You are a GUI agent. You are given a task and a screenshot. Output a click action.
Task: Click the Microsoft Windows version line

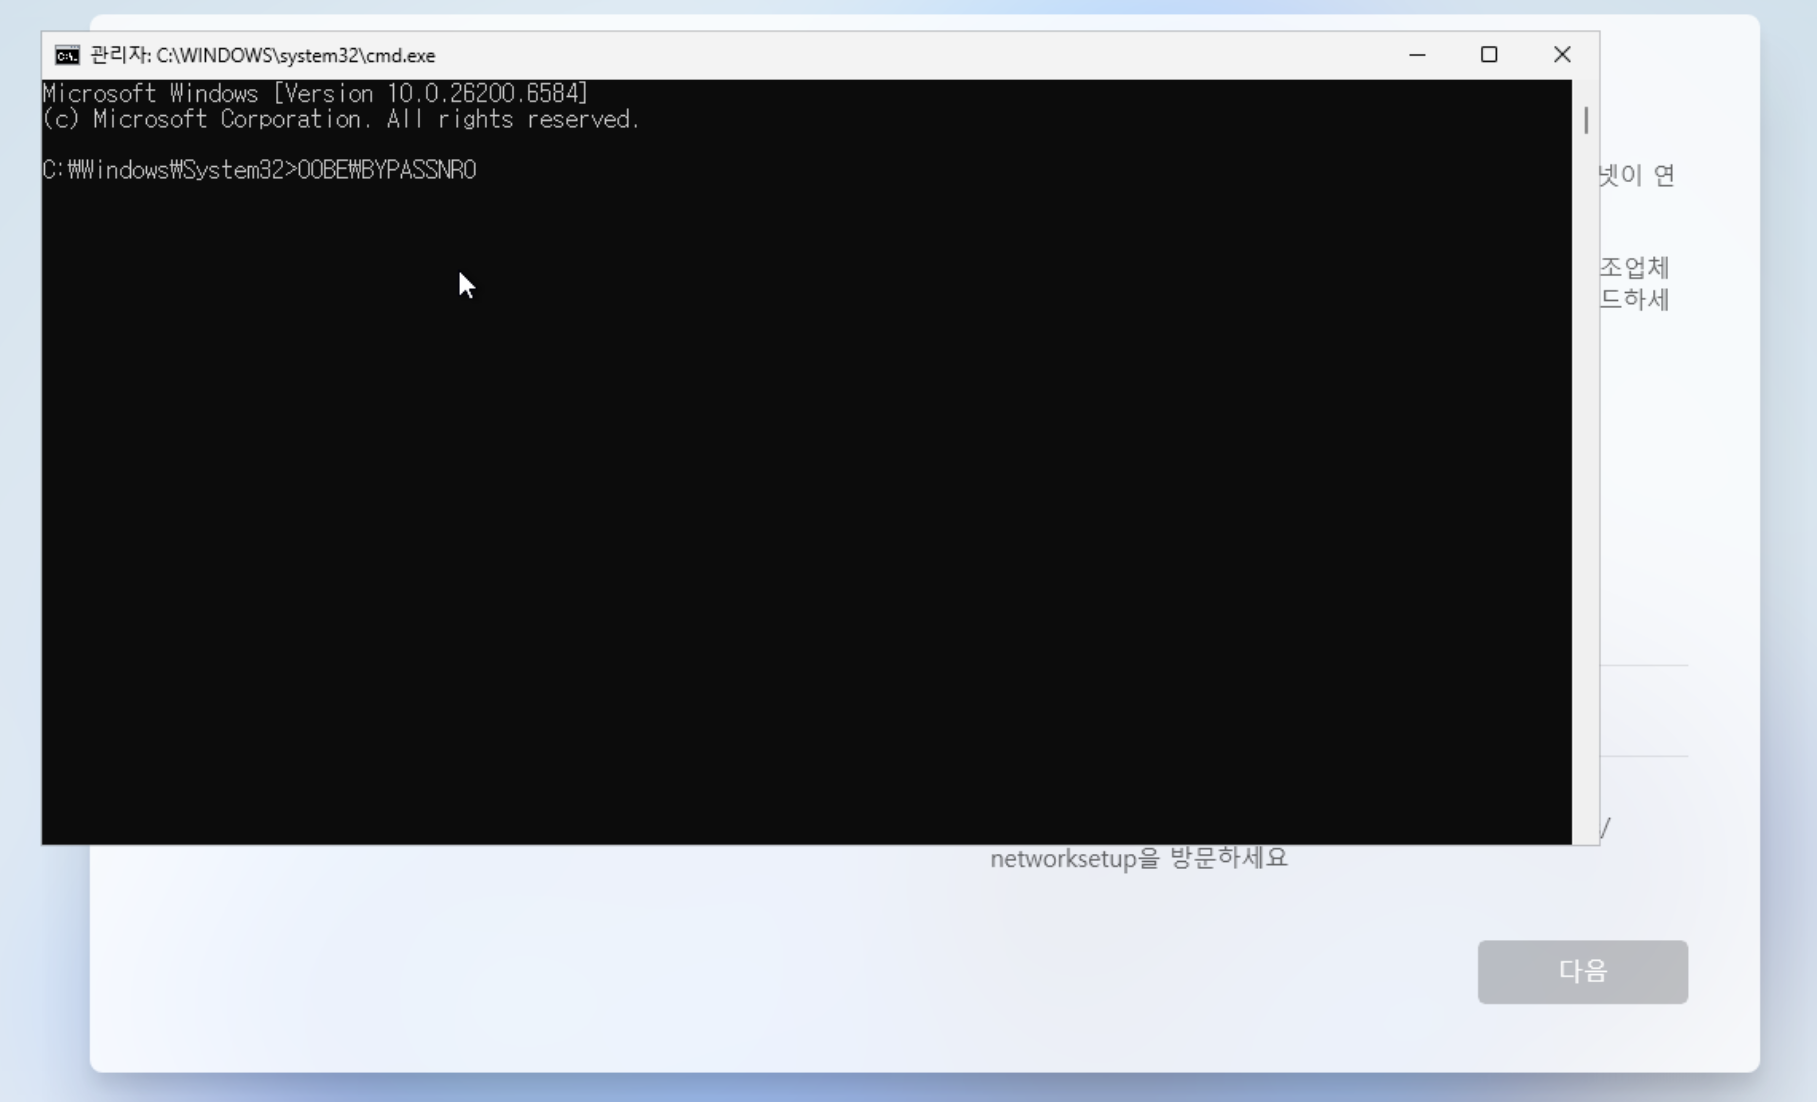tap(315, 93)
